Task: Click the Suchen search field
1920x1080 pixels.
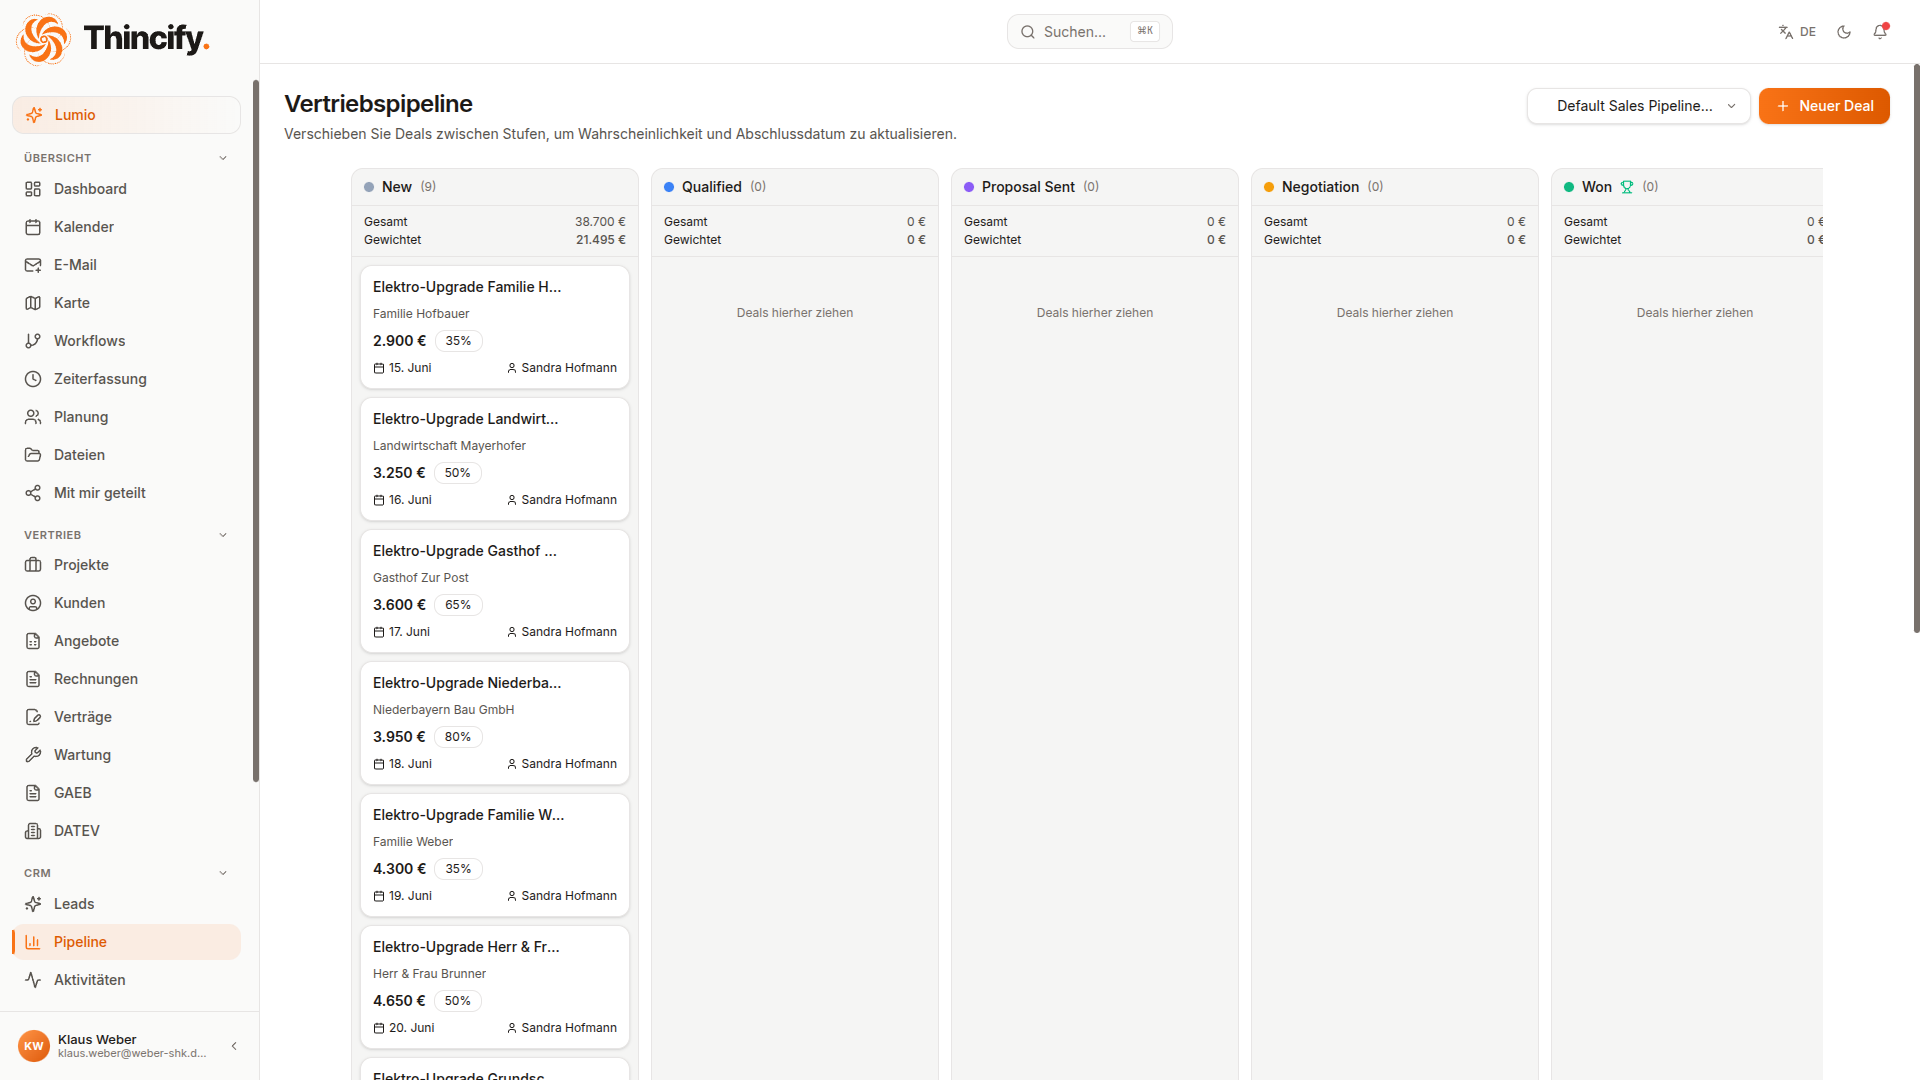Action: 1089,32
